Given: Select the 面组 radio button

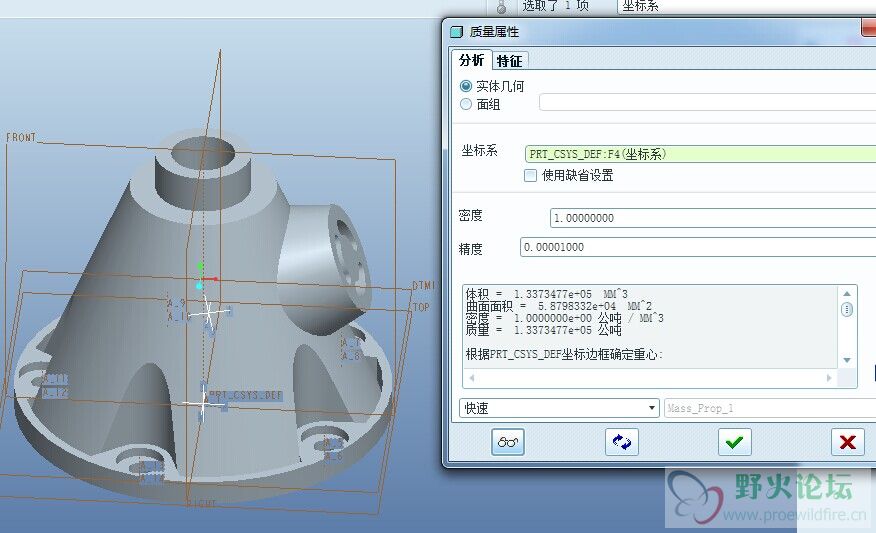Looking at the screenshot, I should point(465,104).
